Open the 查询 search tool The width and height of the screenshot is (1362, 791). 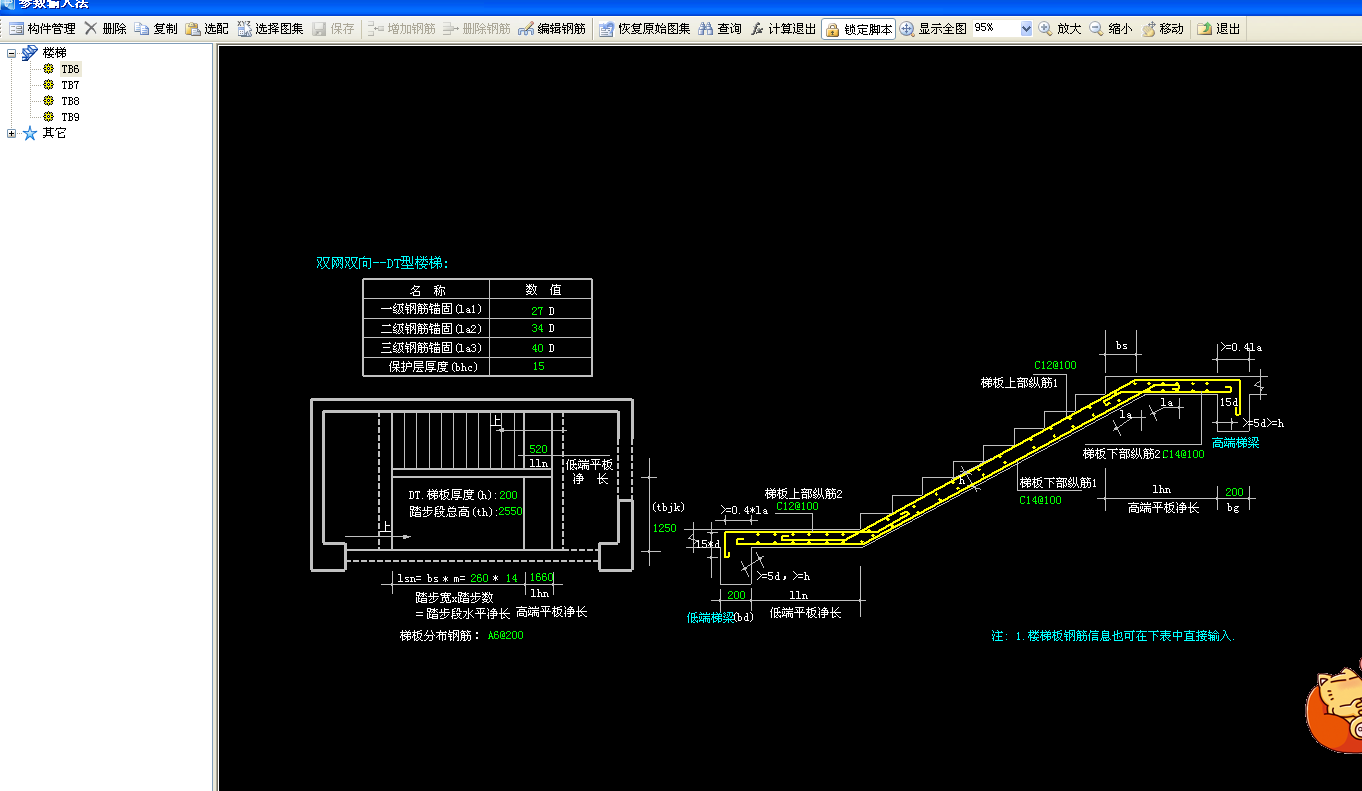point(720,29)
